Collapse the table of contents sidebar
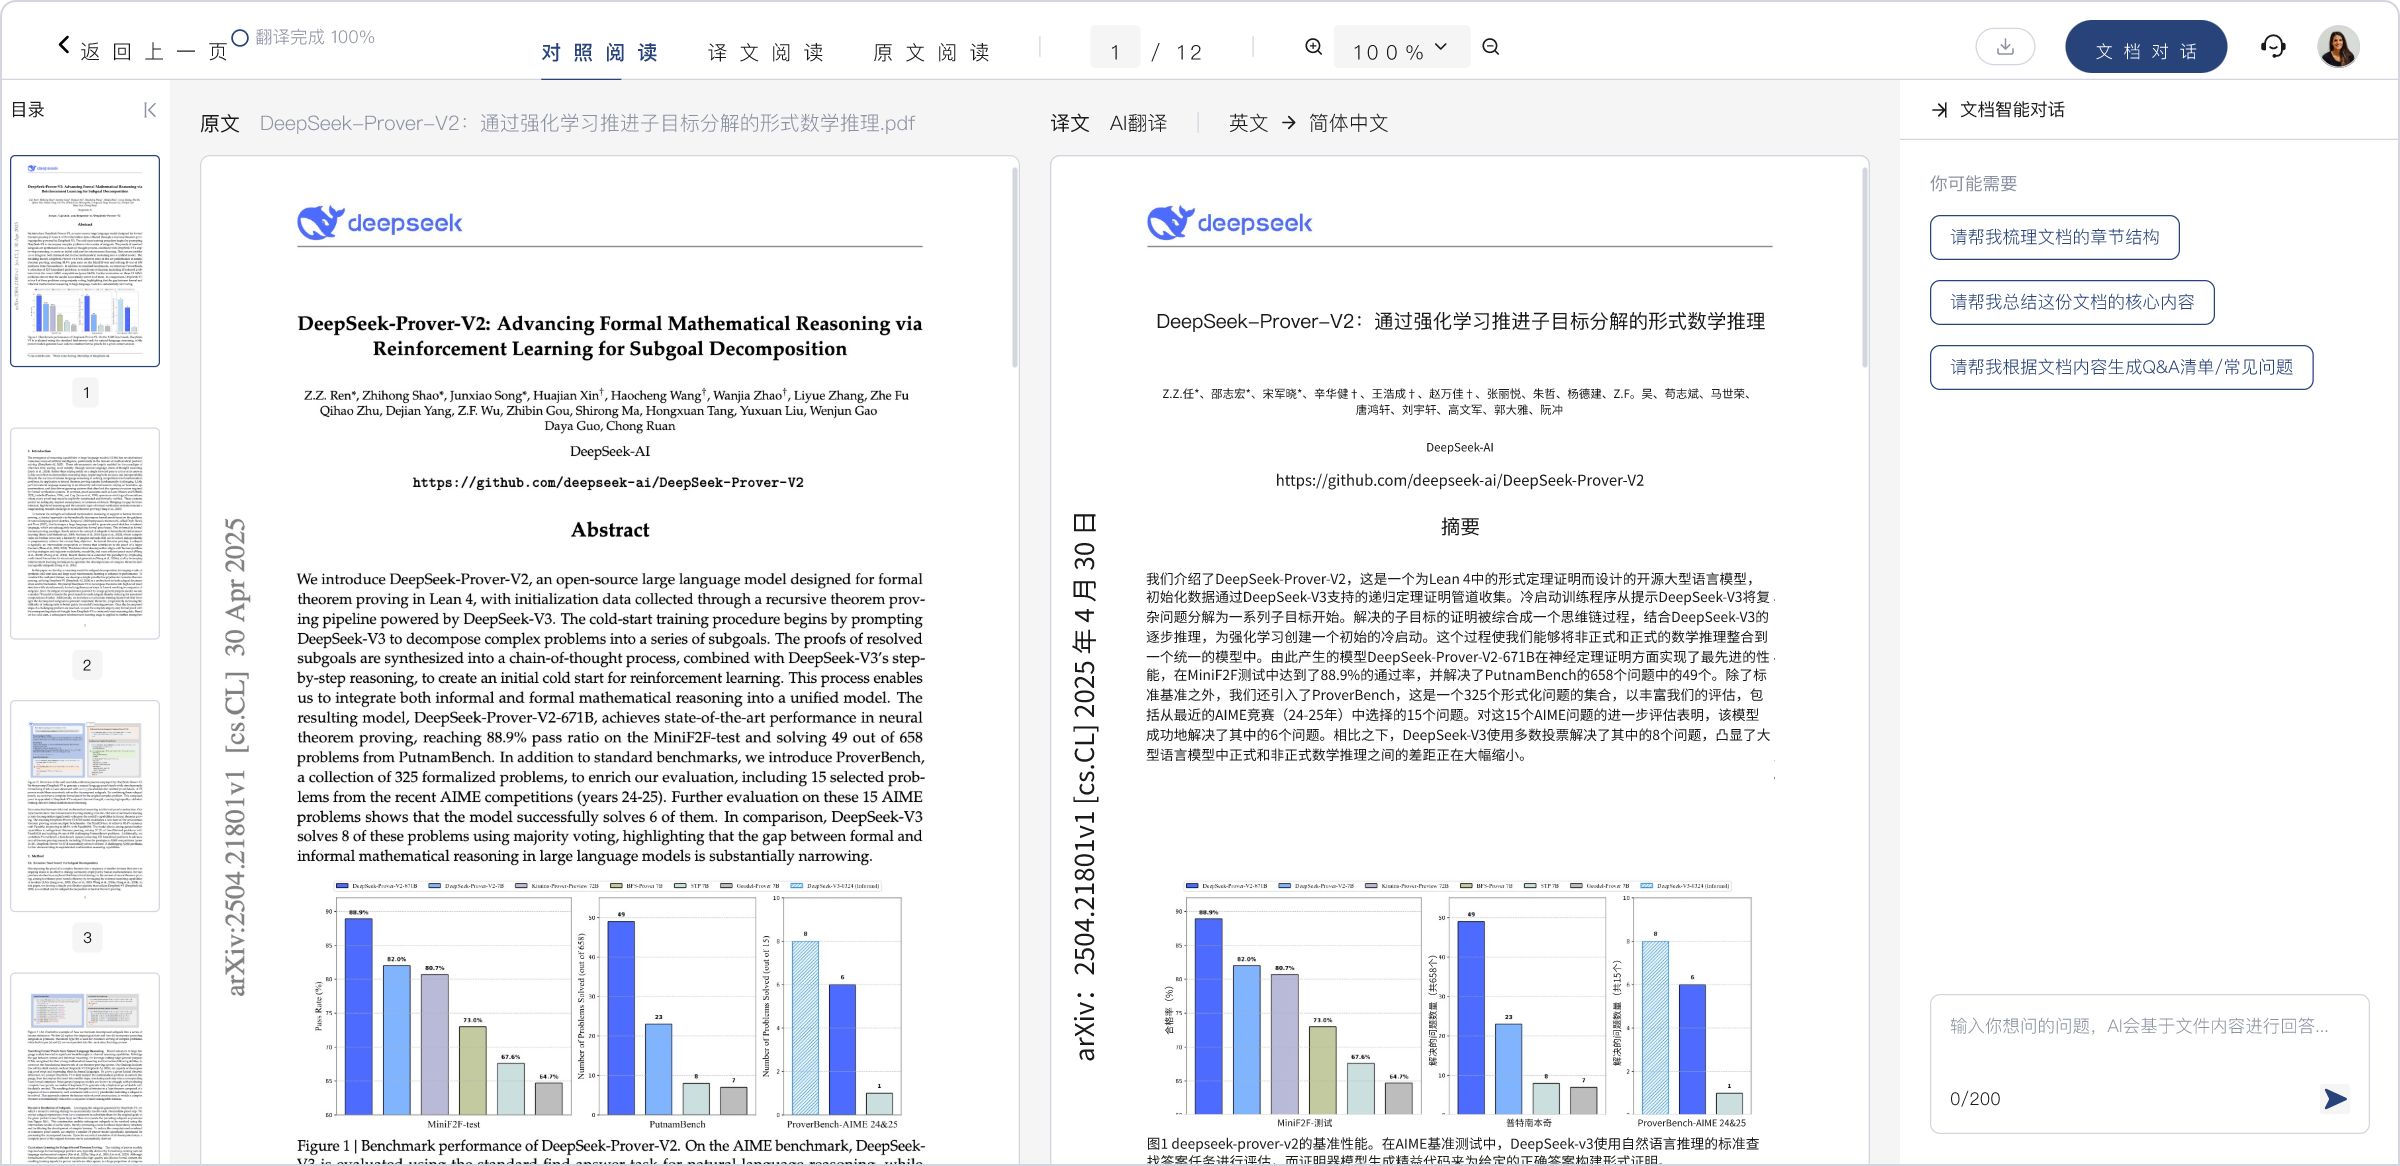This screenshot has width=2400, height=1166. pyautogui.click(x=150, y=110)
